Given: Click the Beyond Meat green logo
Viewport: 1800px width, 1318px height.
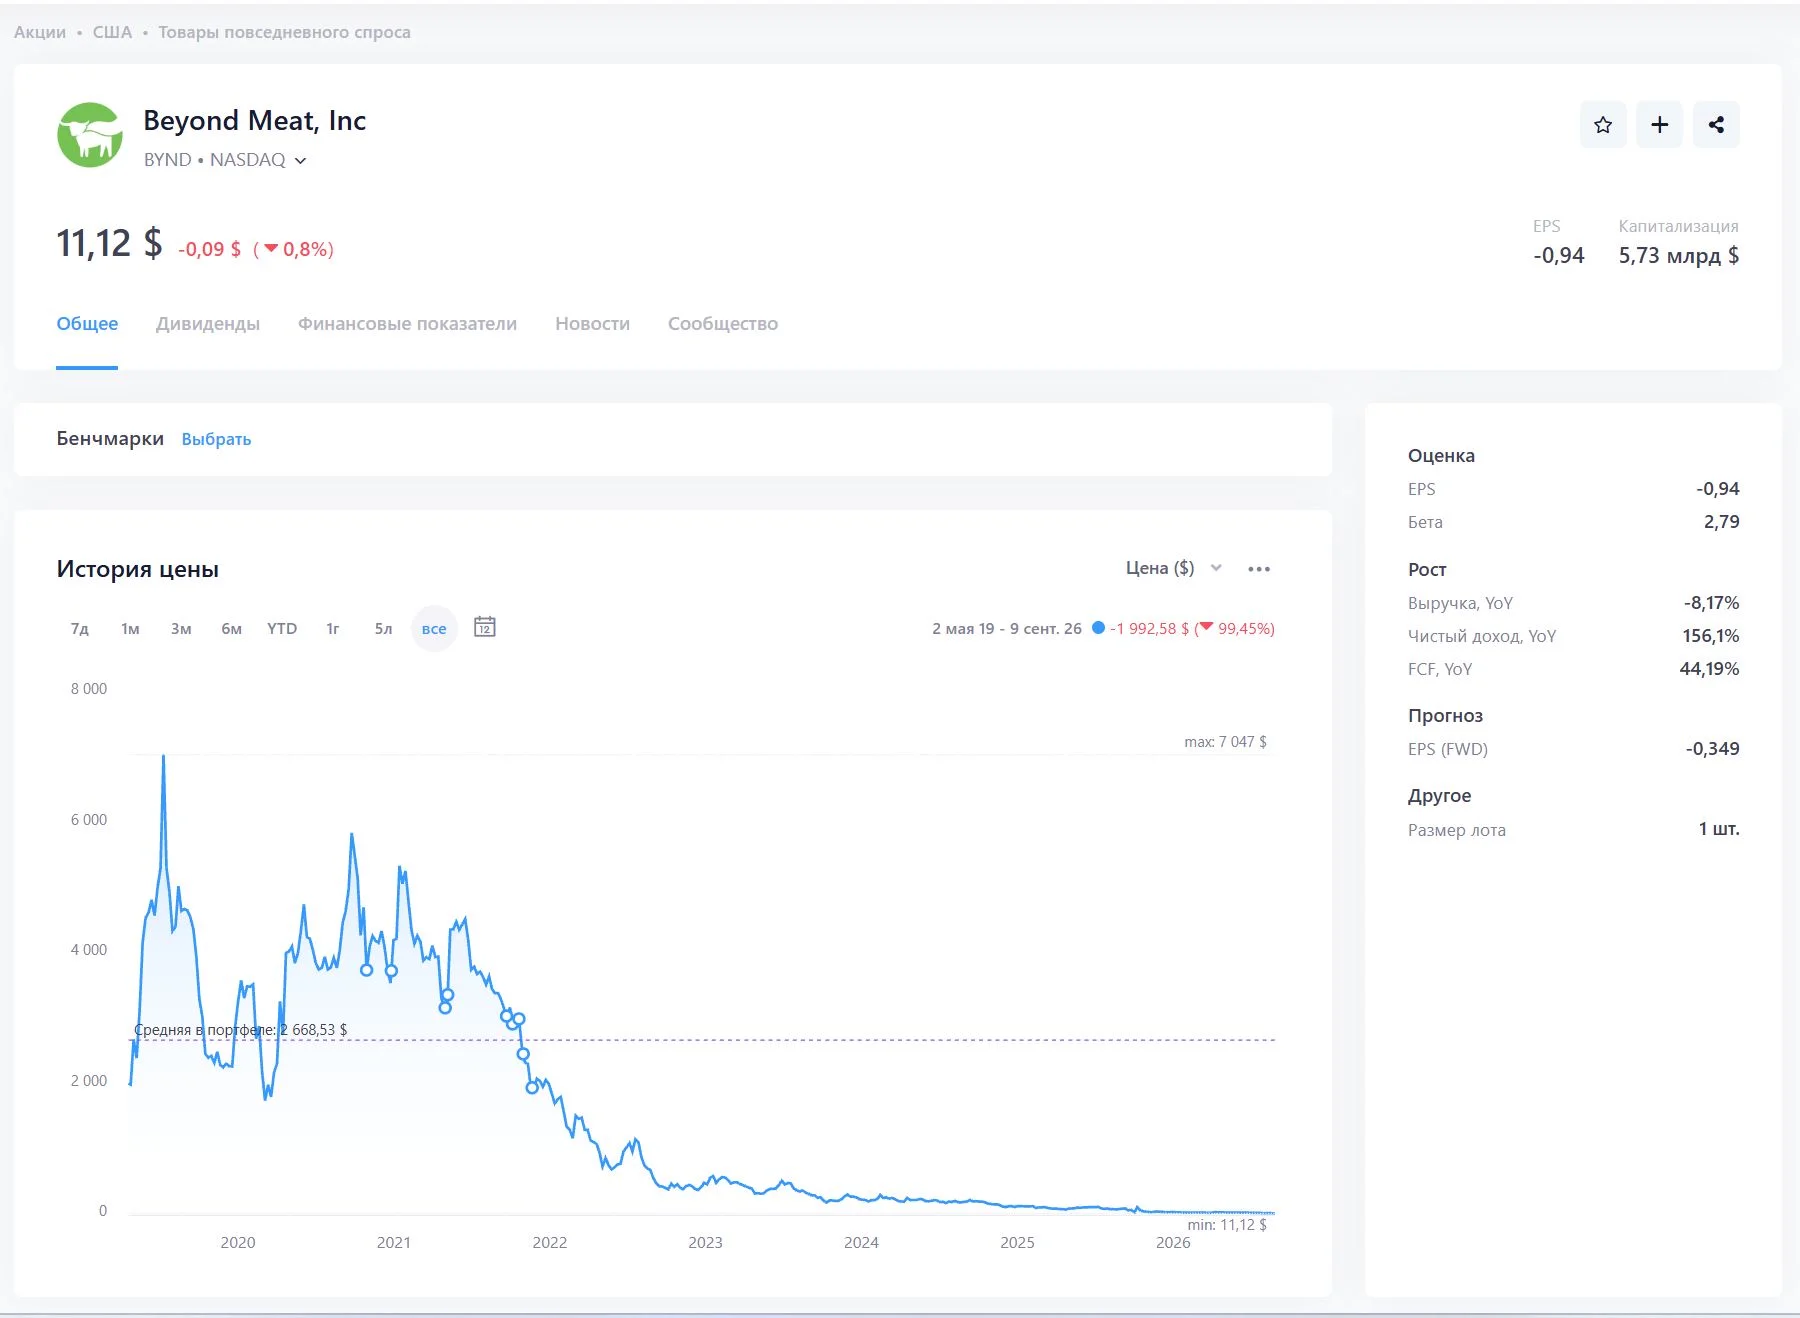Looking at the screenshot, I should [90, 135].
